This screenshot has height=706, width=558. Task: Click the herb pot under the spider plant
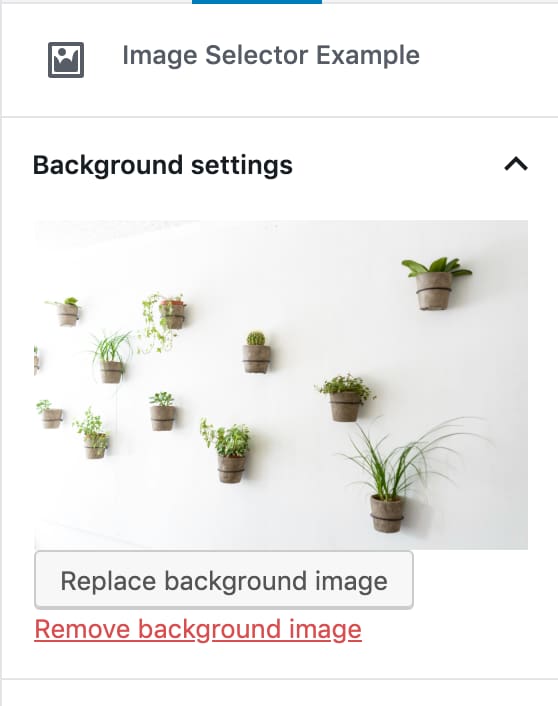(94, 436)
